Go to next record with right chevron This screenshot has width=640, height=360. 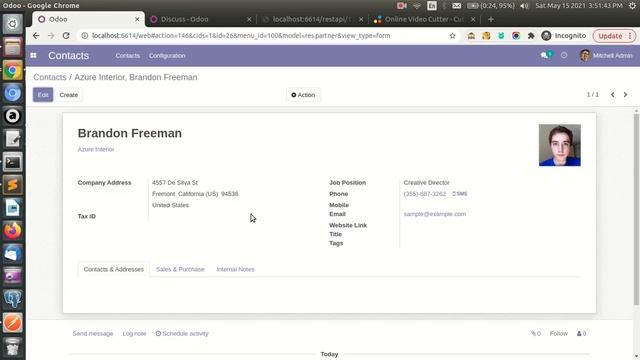coord(625,95)
